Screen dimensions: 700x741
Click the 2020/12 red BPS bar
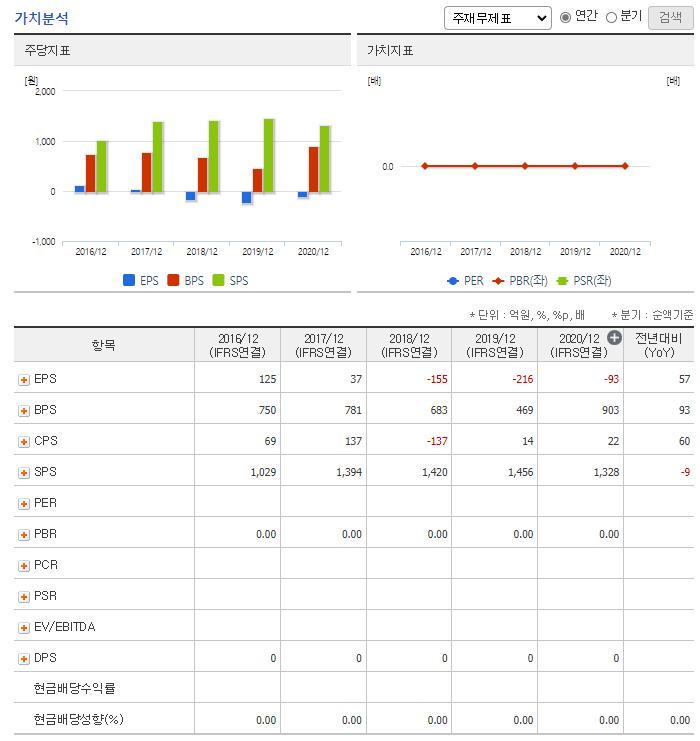point(313,170)
